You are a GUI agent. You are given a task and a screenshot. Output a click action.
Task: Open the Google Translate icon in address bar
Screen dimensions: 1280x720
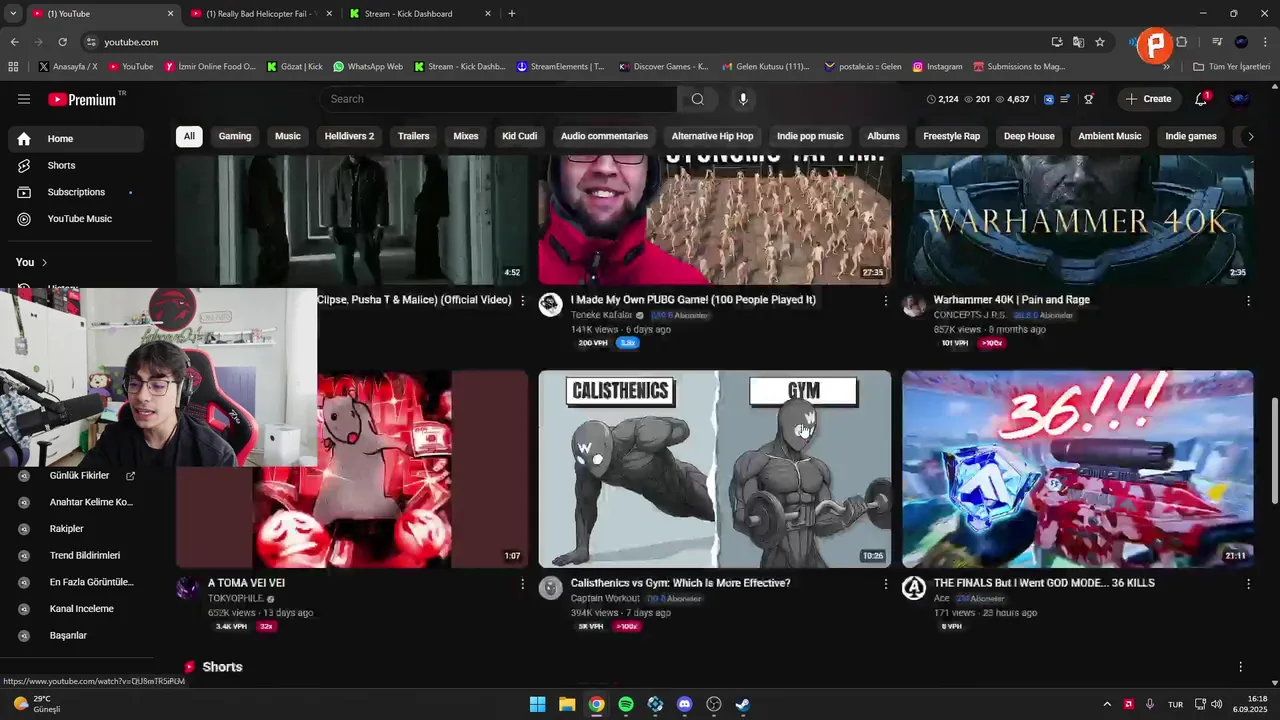pos(1078,42)
